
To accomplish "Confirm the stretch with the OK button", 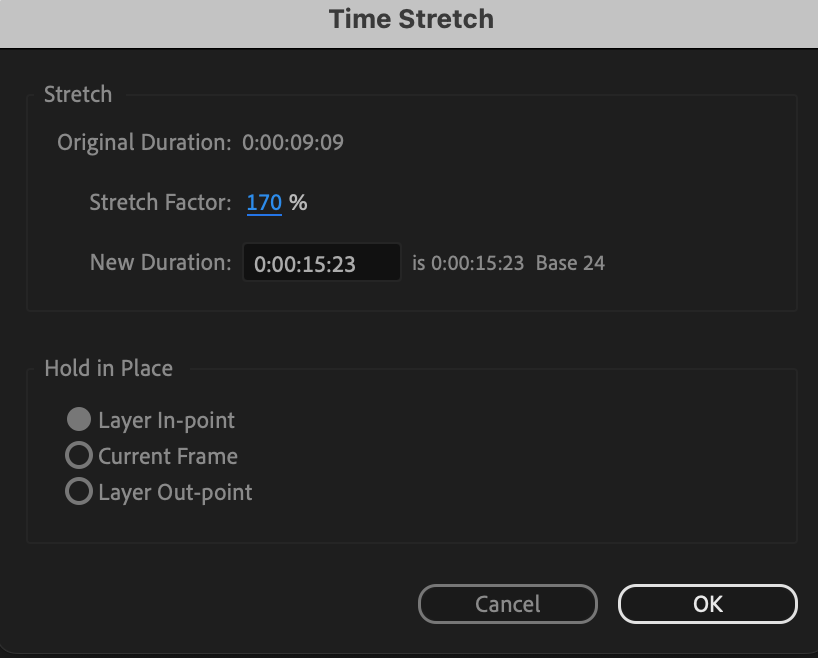I will [x=707, y=604].
